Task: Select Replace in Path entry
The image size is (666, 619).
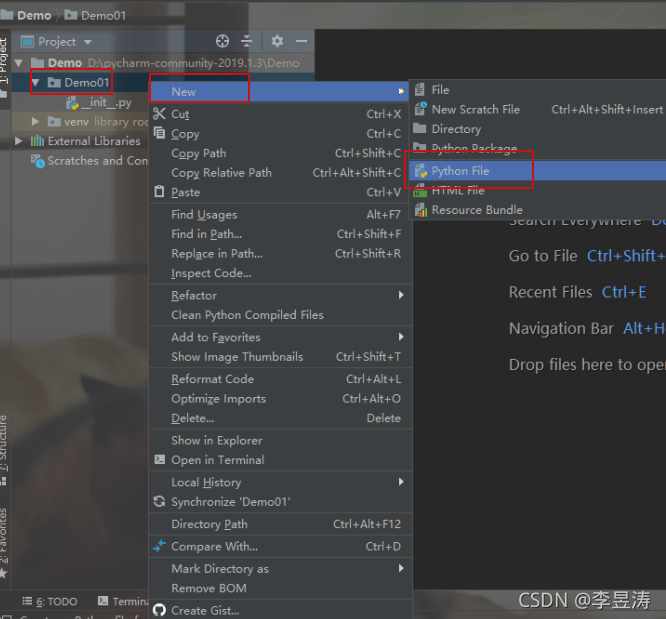Action: (281, 254)
